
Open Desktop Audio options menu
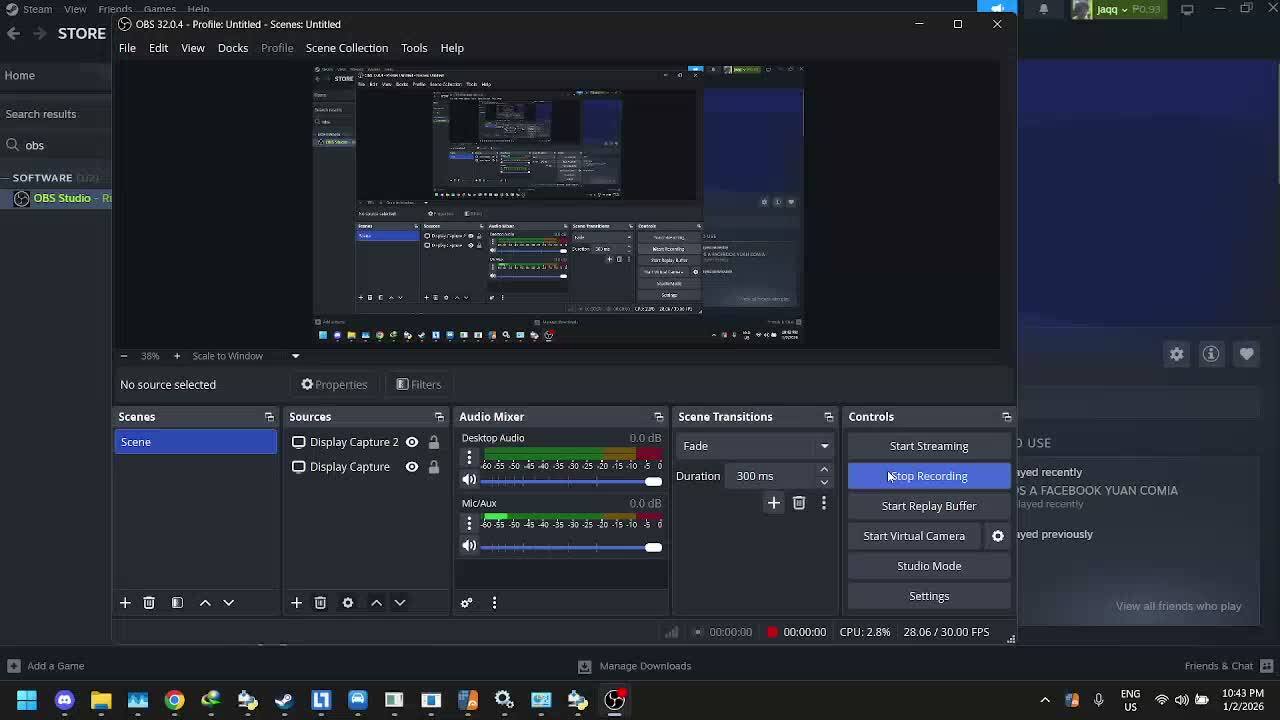tap(469, 458)
